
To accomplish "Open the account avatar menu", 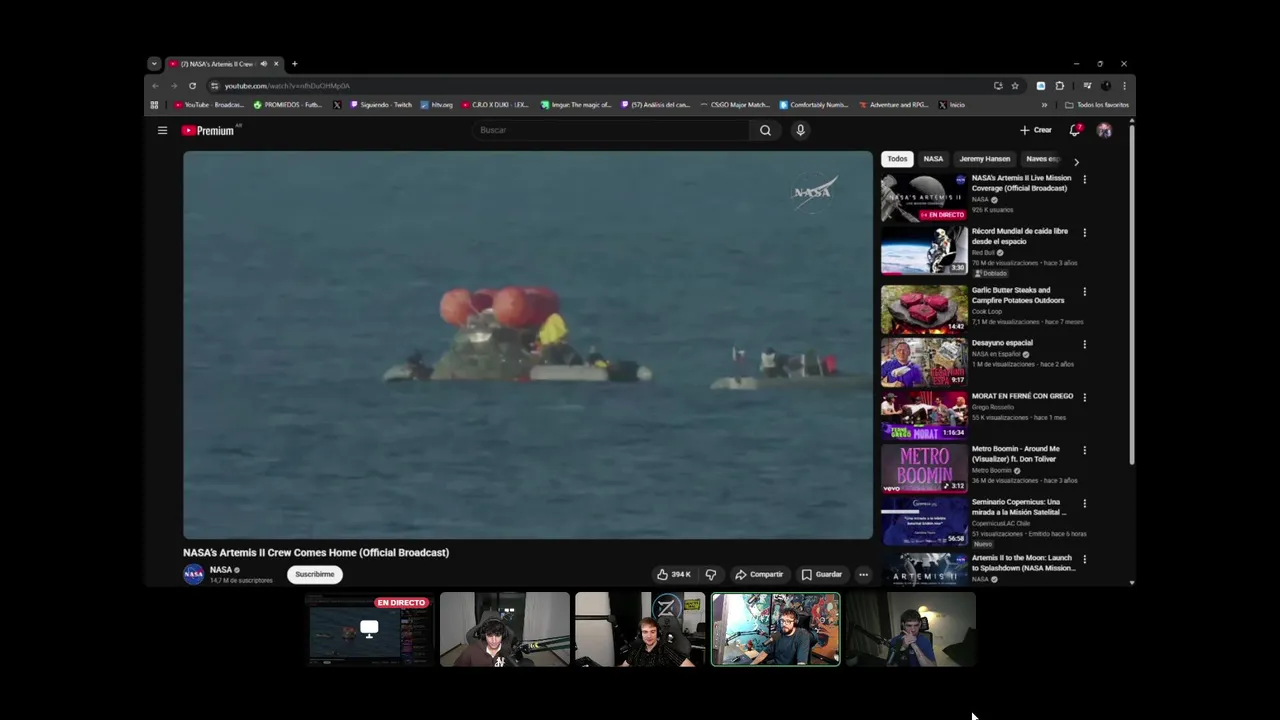I will tap(1104, 130).
